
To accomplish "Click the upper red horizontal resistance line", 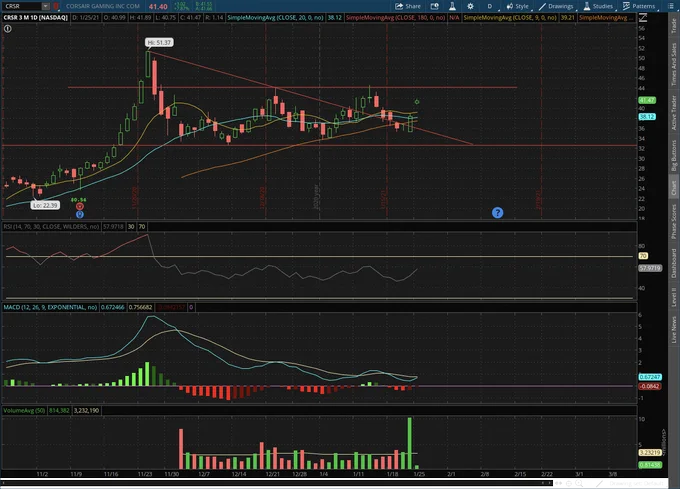I will coord(292,88).
